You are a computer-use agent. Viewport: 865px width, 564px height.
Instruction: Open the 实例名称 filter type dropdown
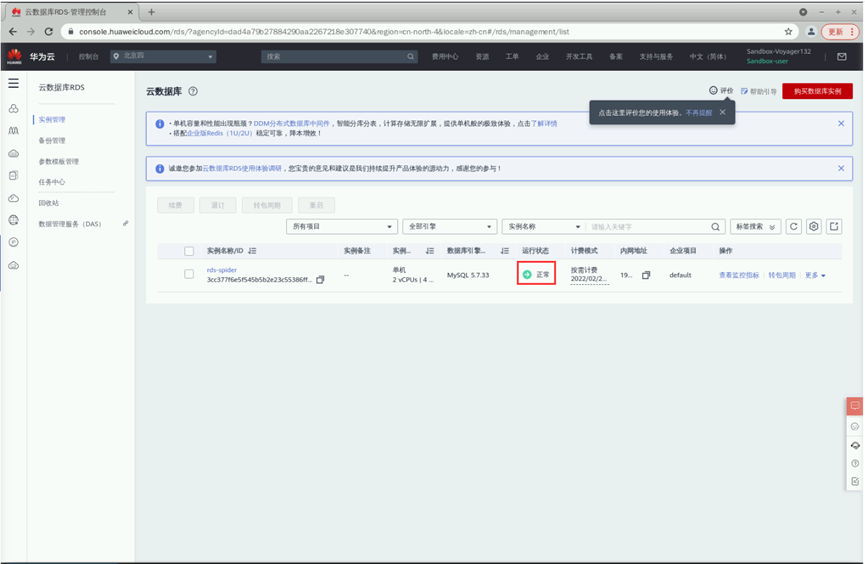click(544, 227)
